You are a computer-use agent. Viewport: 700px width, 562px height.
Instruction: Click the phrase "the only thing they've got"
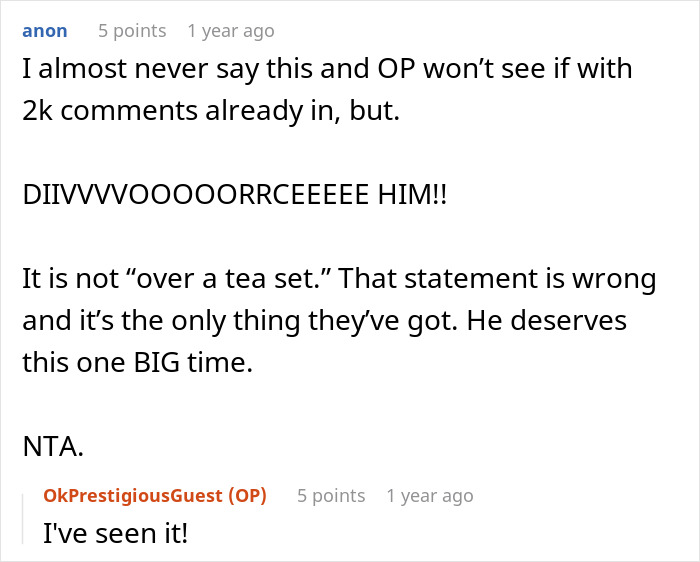(233, 321)
